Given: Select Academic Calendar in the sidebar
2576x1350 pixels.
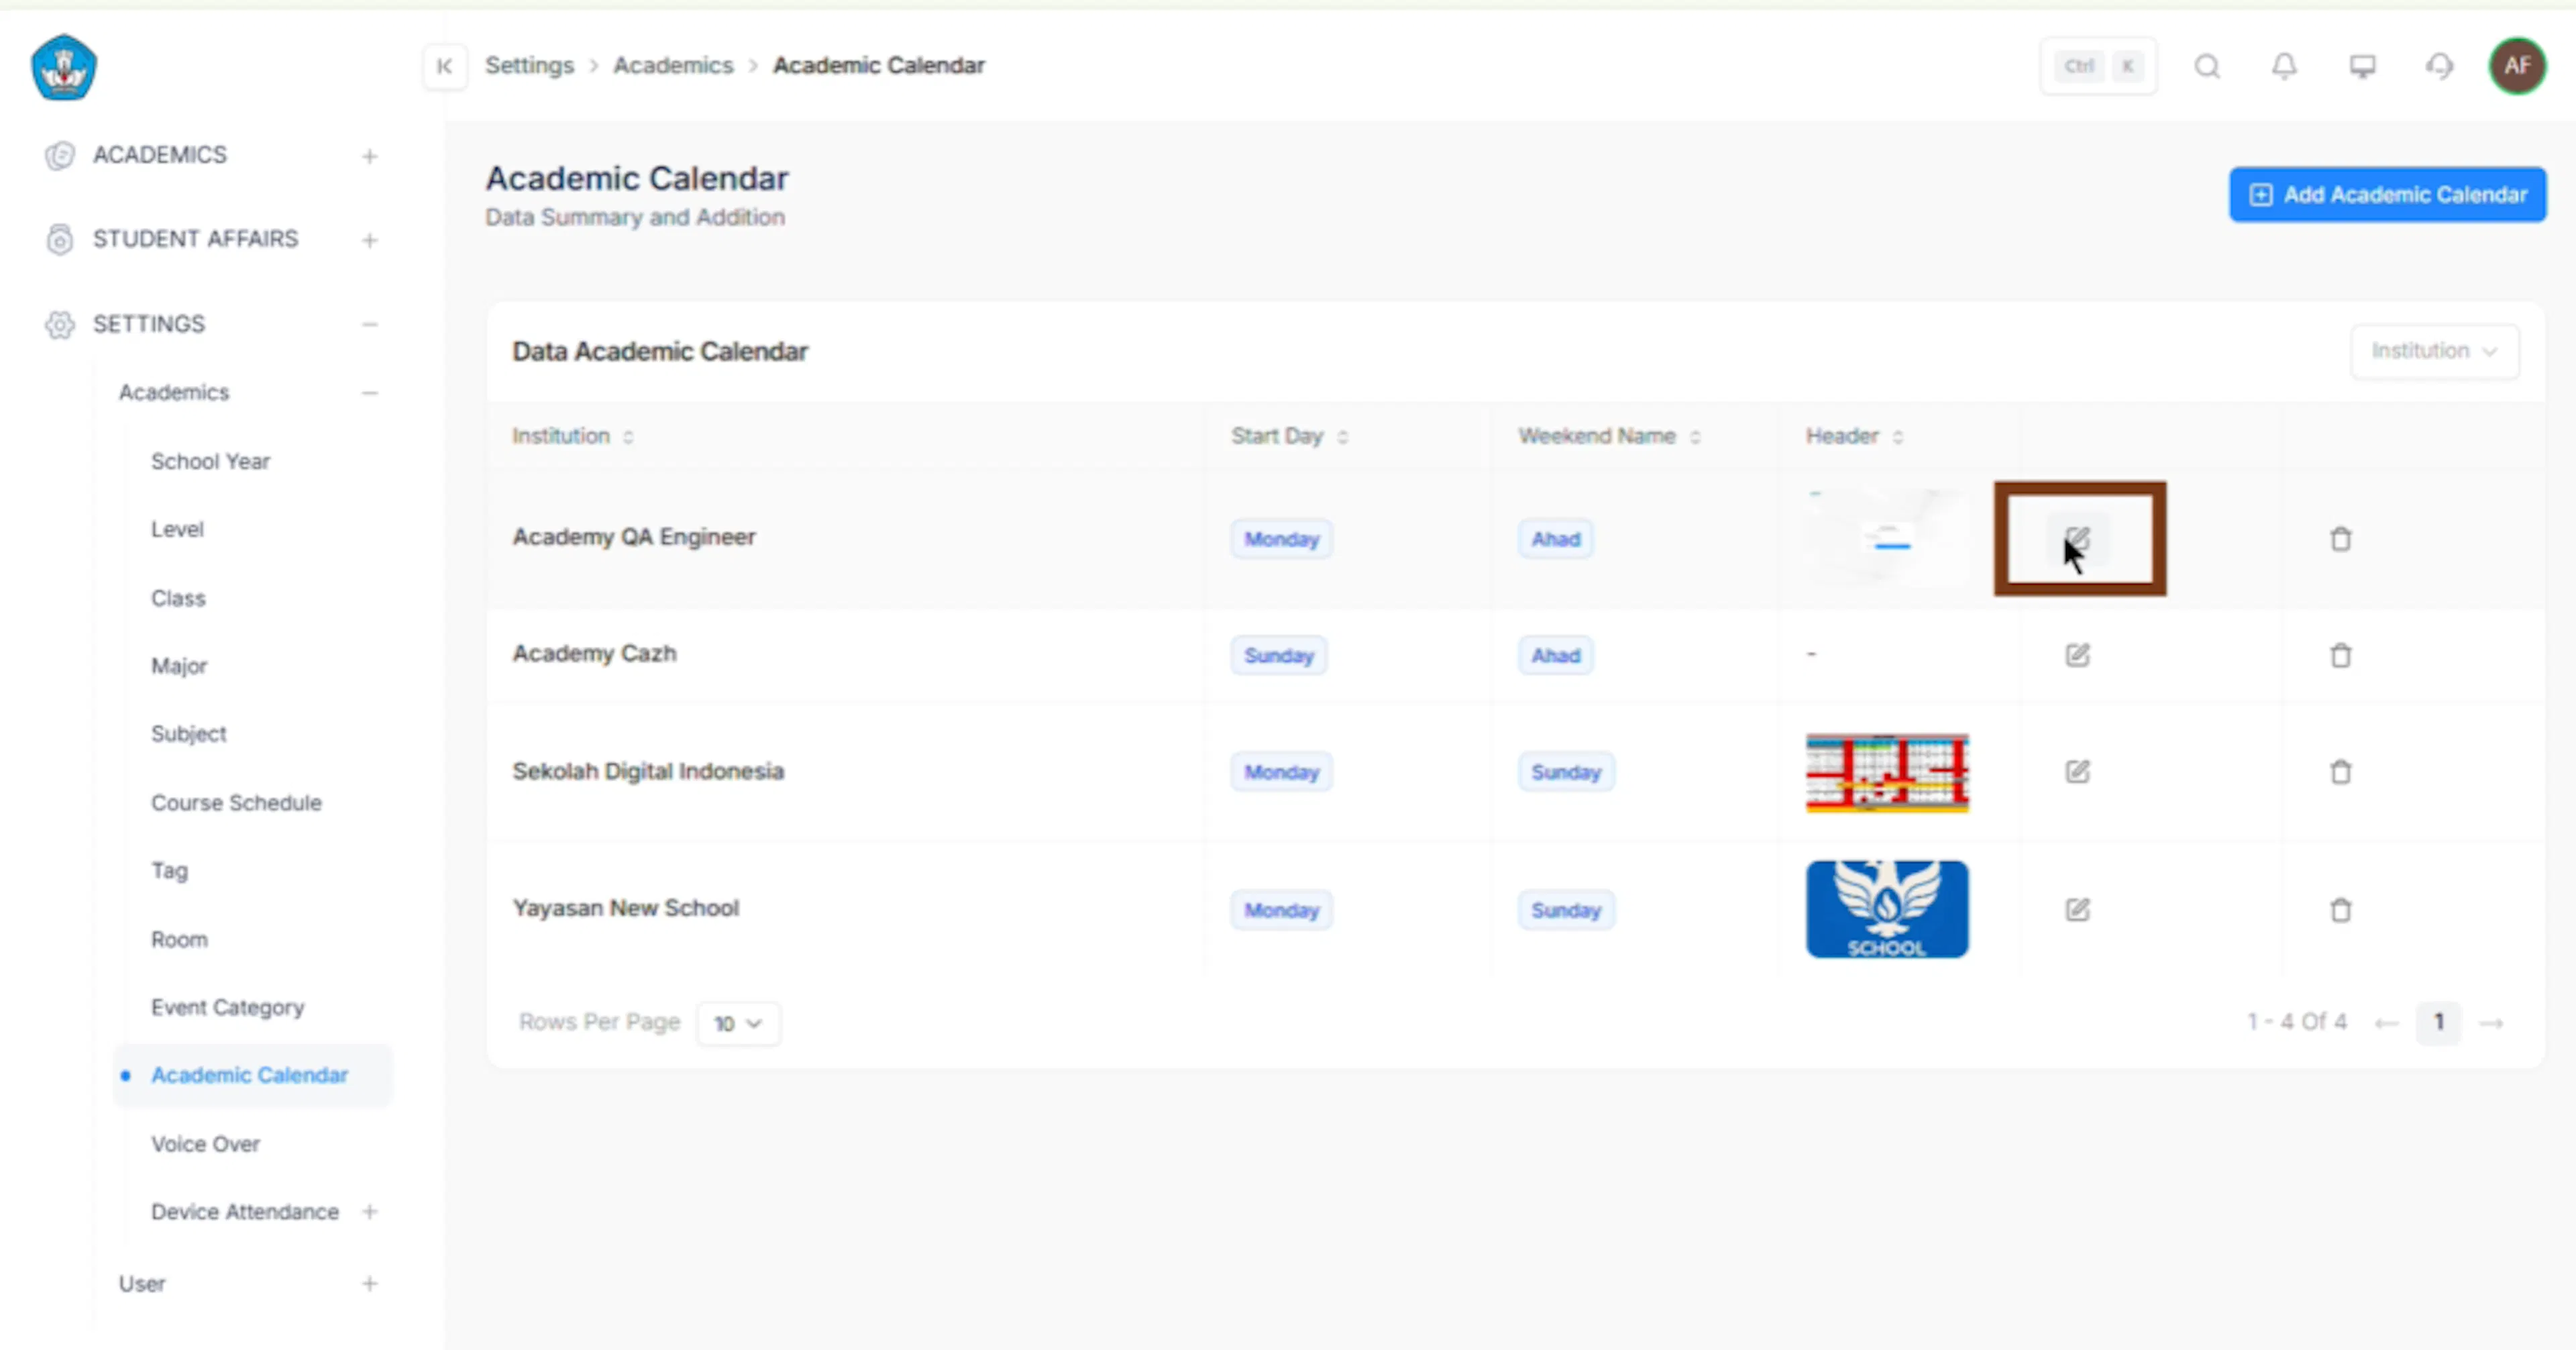Looking at the screenshot, I should click(252, 1075).
